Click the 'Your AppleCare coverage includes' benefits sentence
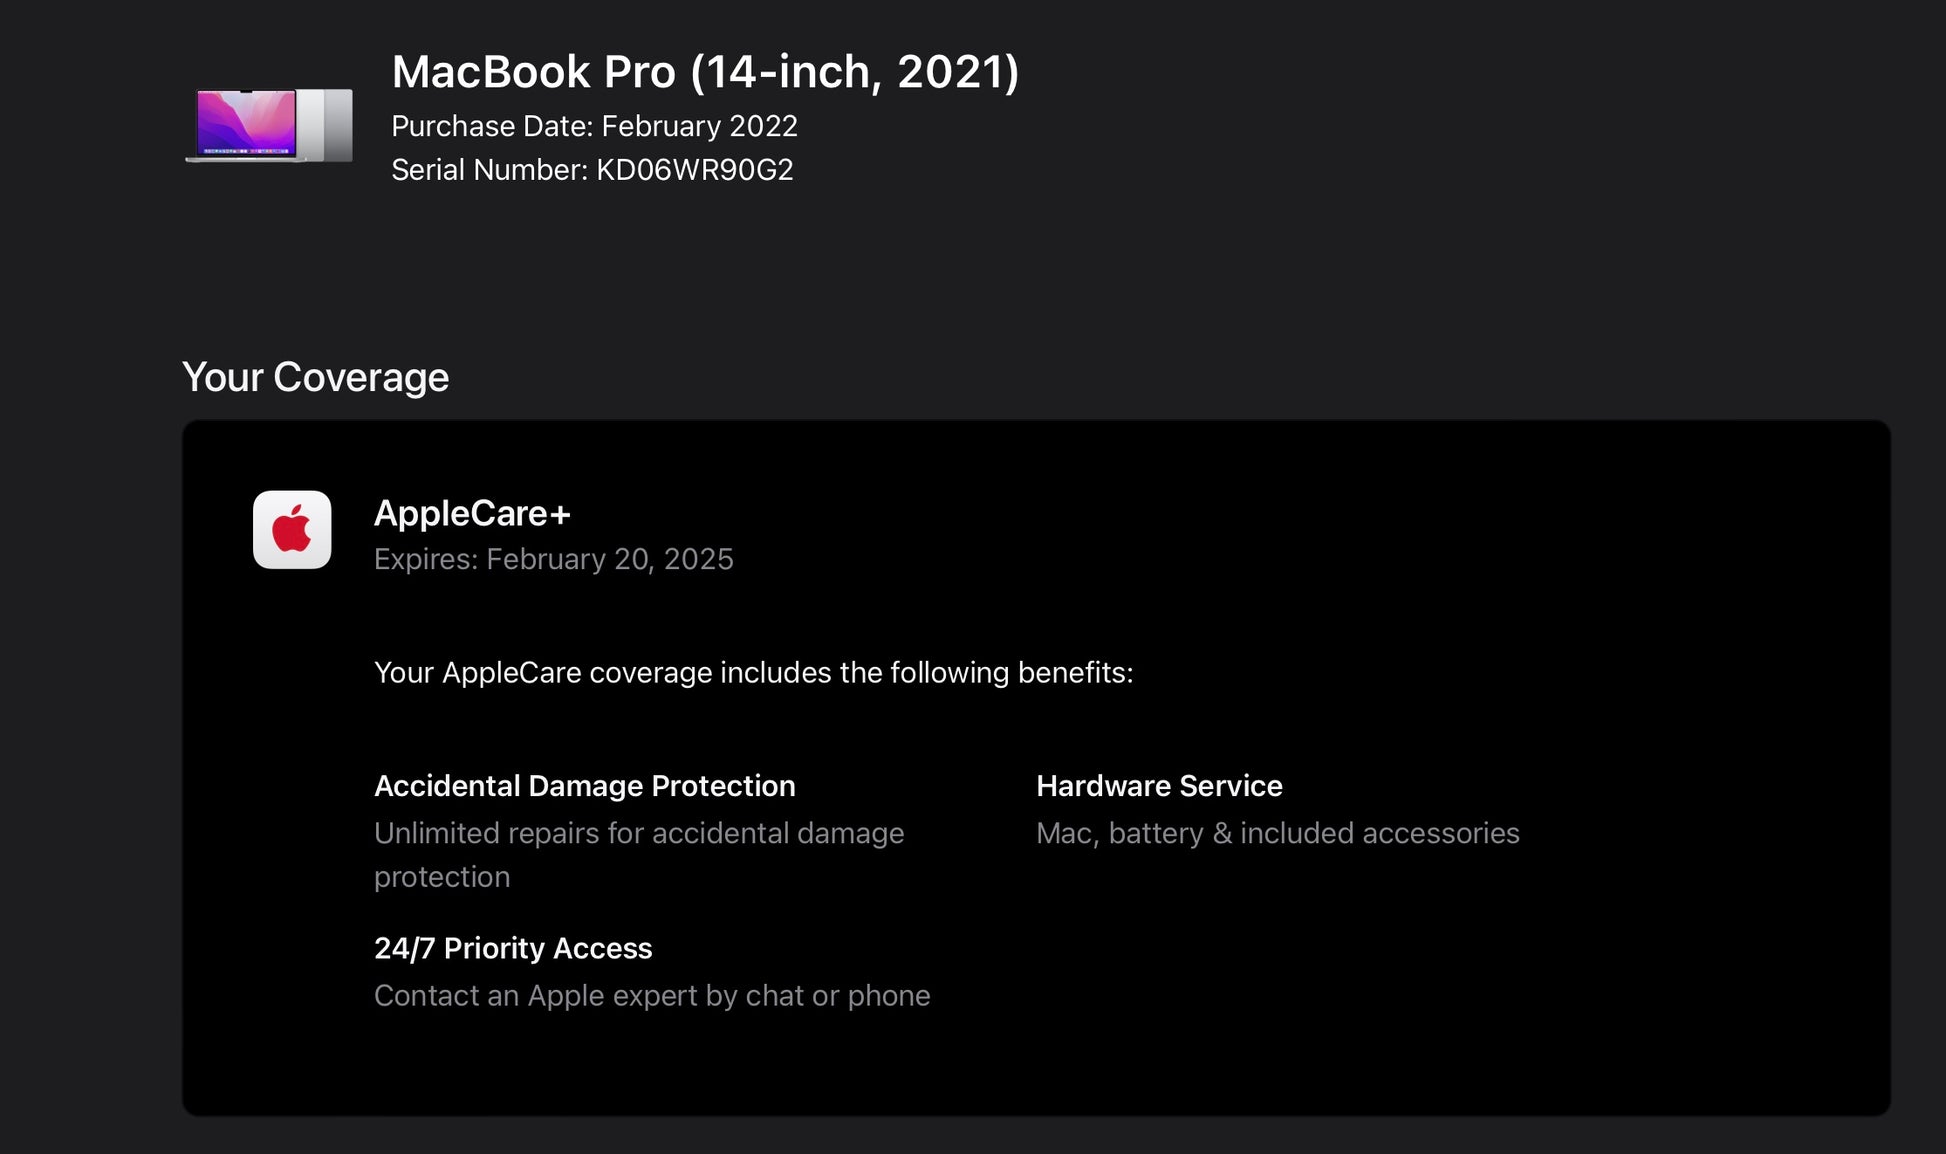The width and height of the screenshot is (1946, 1154). pos(753,672)
